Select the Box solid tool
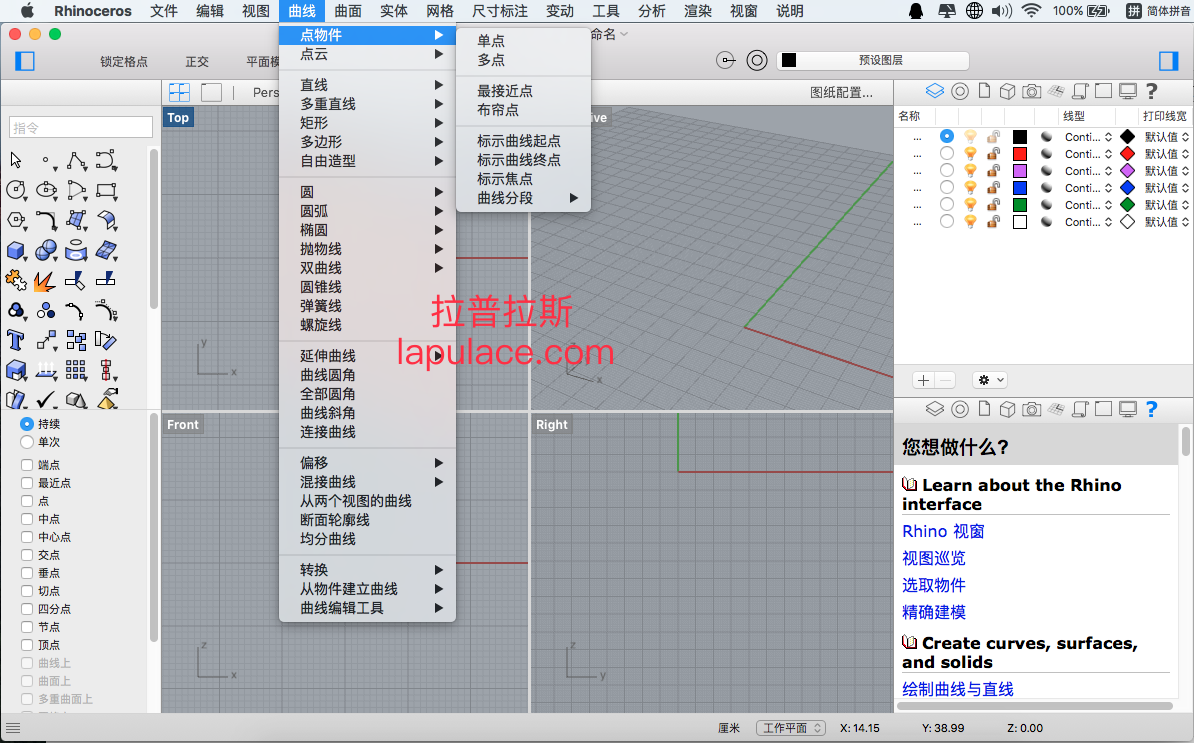Viewport: 1194px width, 743px height. [x=16, y=250]
